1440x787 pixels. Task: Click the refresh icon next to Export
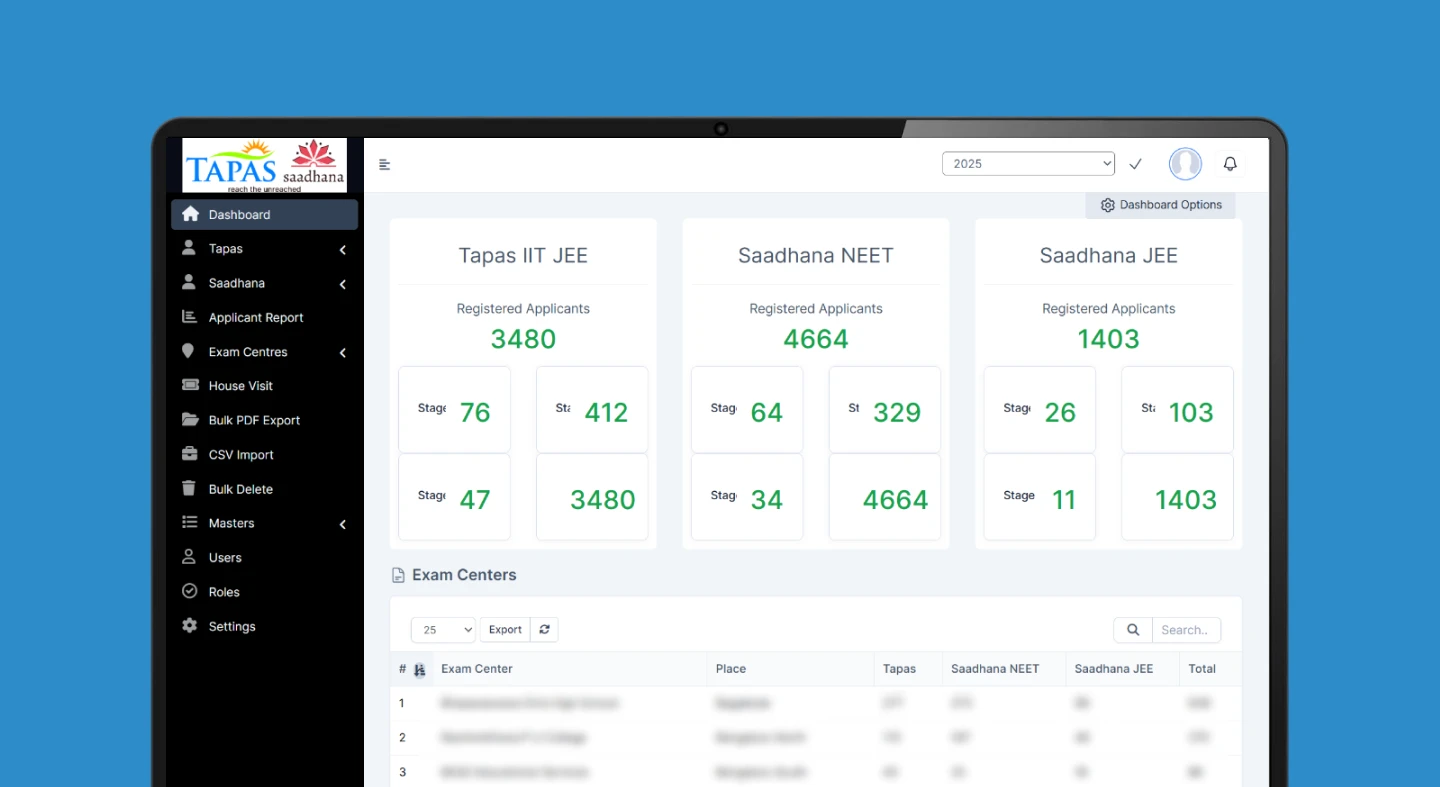point(544,630)
